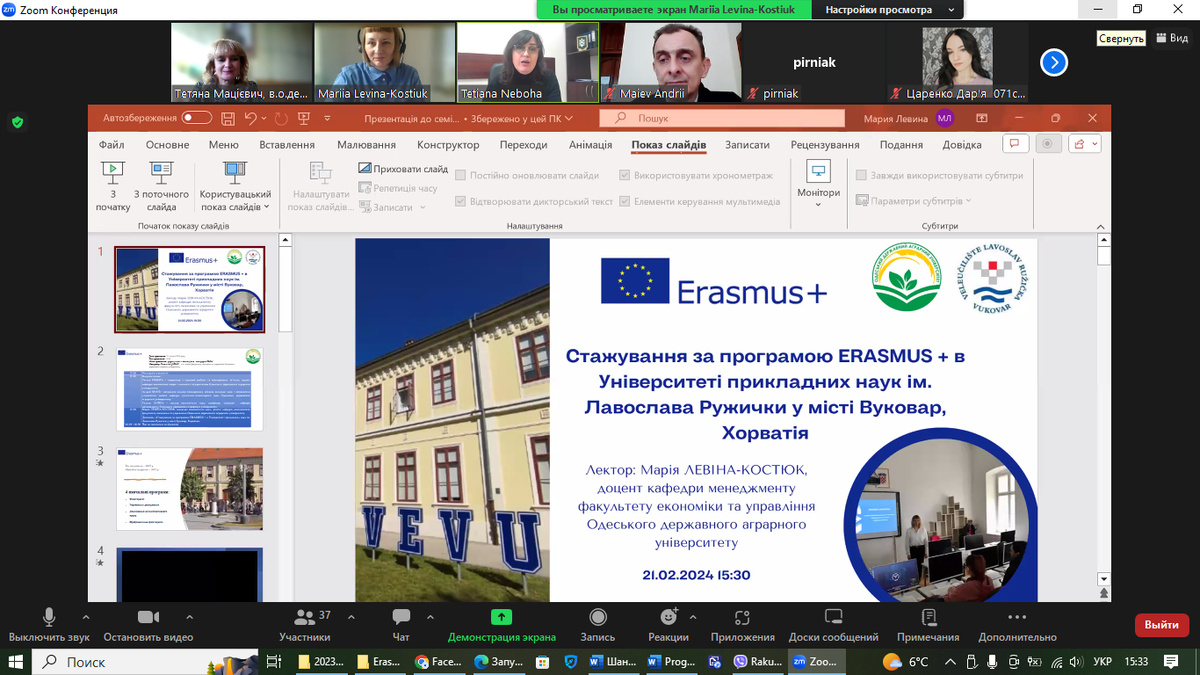Click the Свернуть collapse button

pyautogui.click(x=1120, y=38)
